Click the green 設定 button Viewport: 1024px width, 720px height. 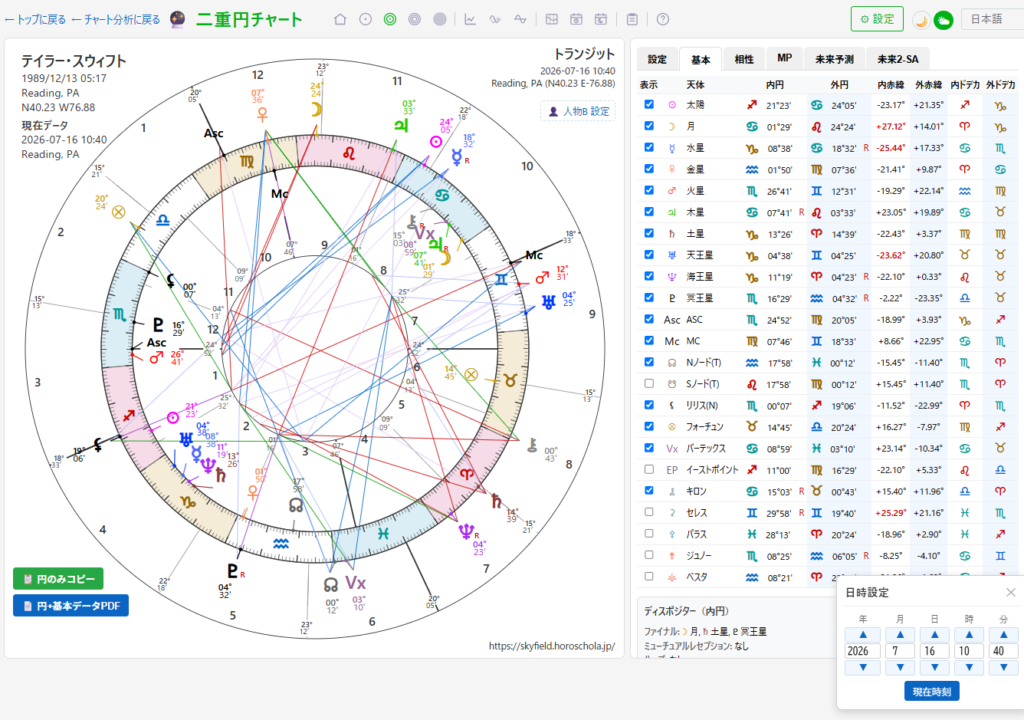tap(876, 19)
